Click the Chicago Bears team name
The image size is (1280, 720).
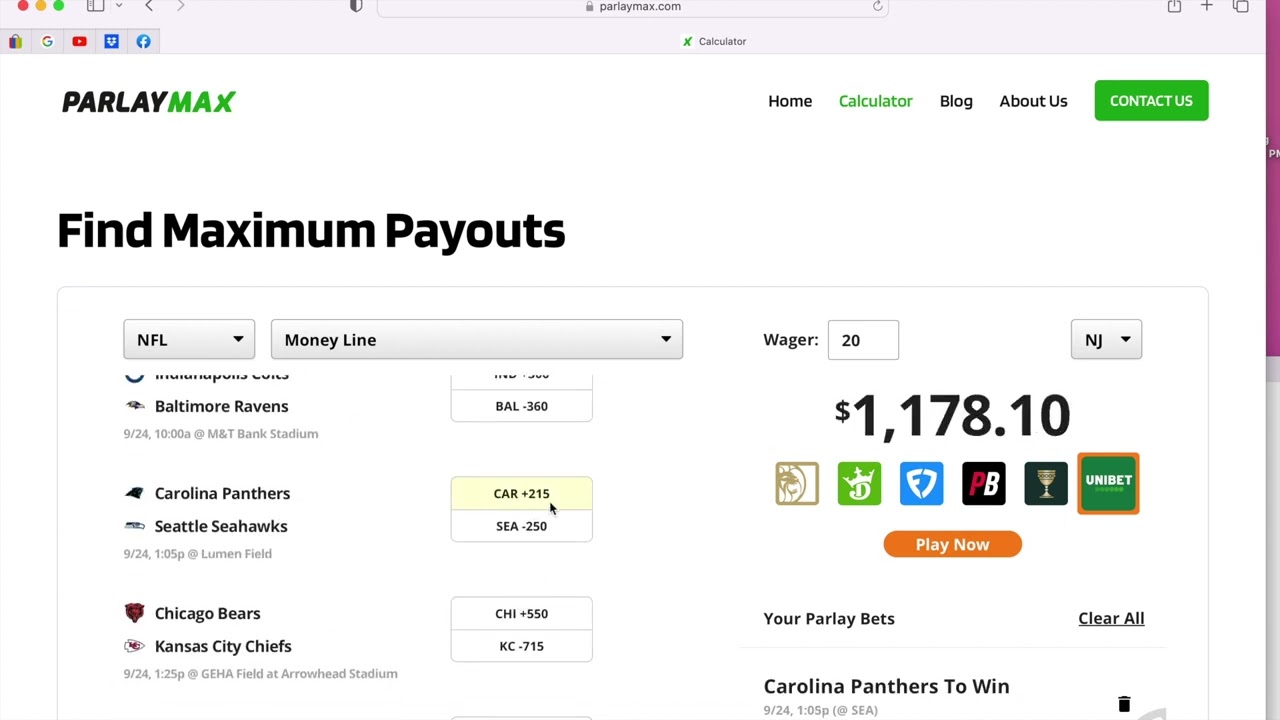pyautogui.click(x=207, y=613)
